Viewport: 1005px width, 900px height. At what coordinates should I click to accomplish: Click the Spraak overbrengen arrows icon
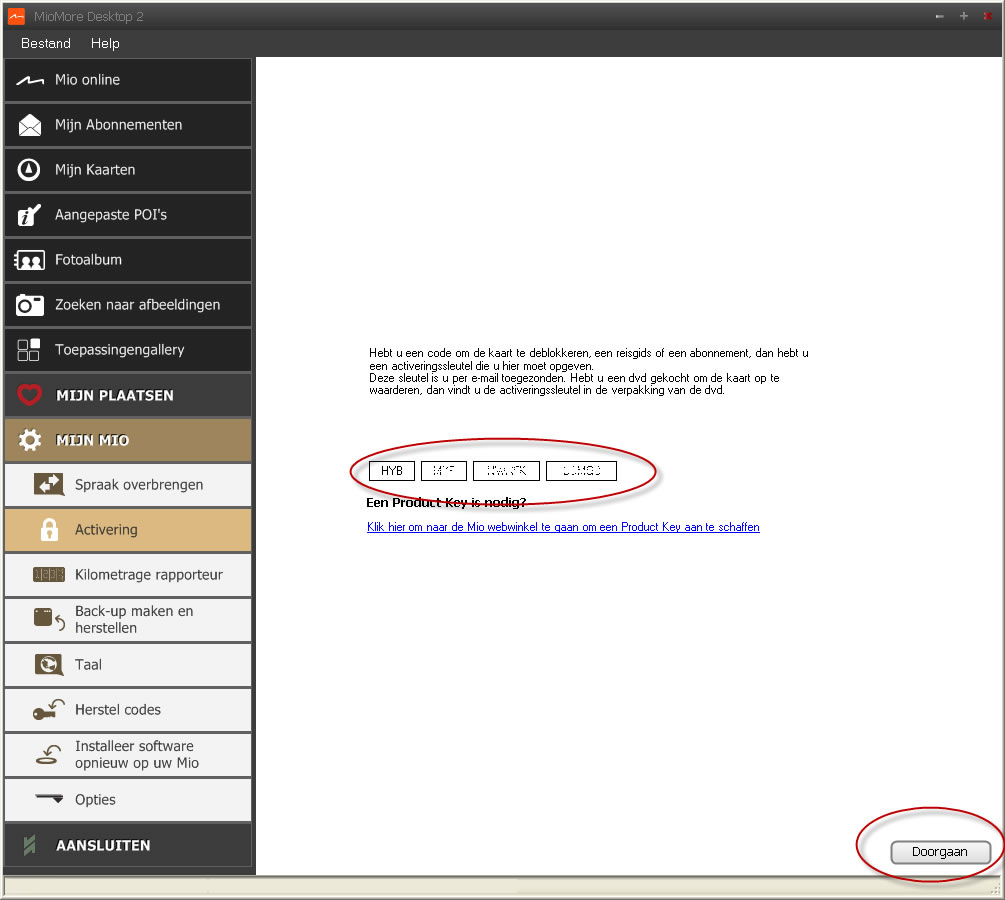[x=49, y=485]
